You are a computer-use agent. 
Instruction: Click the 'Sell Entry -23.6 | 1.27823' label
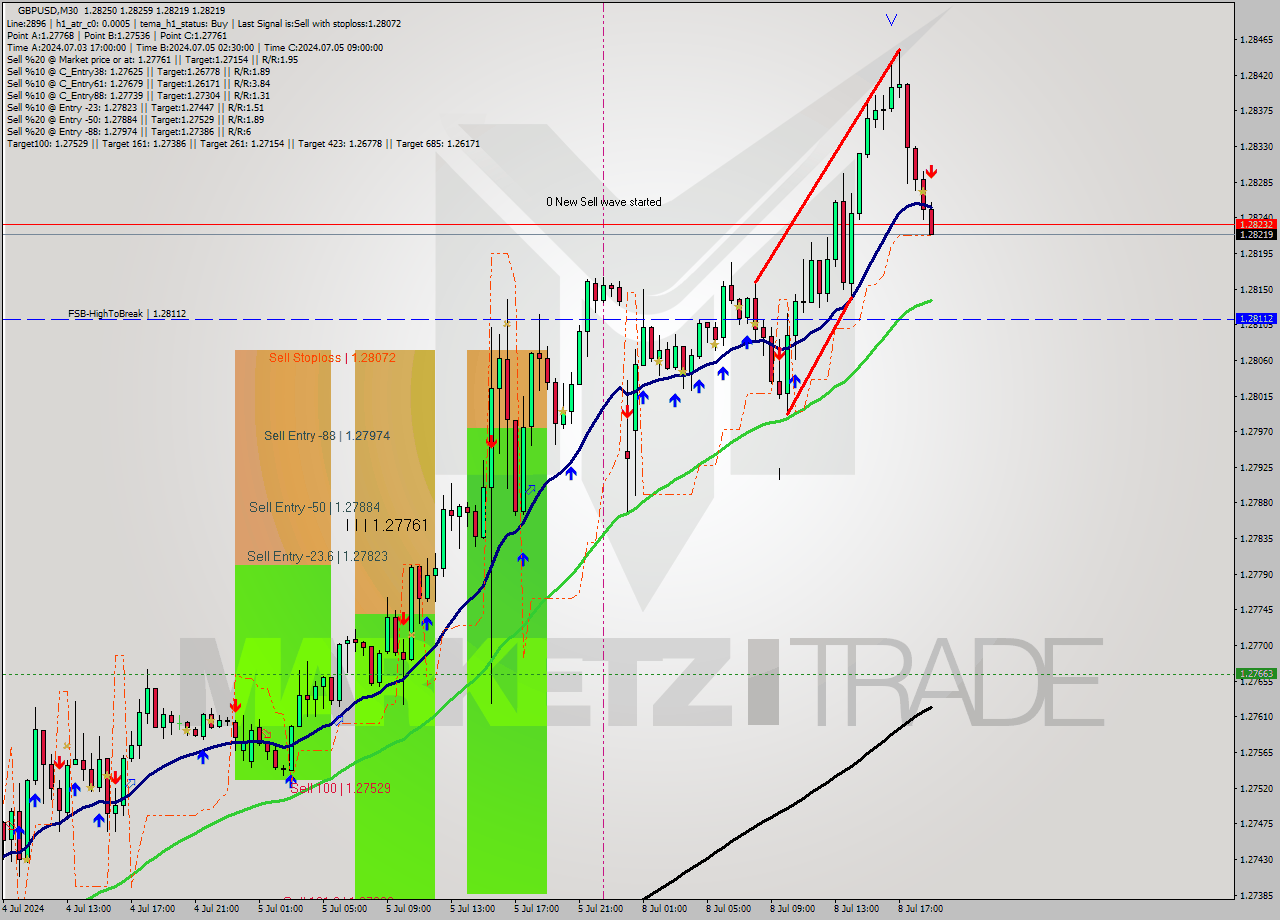coord(318,557)
